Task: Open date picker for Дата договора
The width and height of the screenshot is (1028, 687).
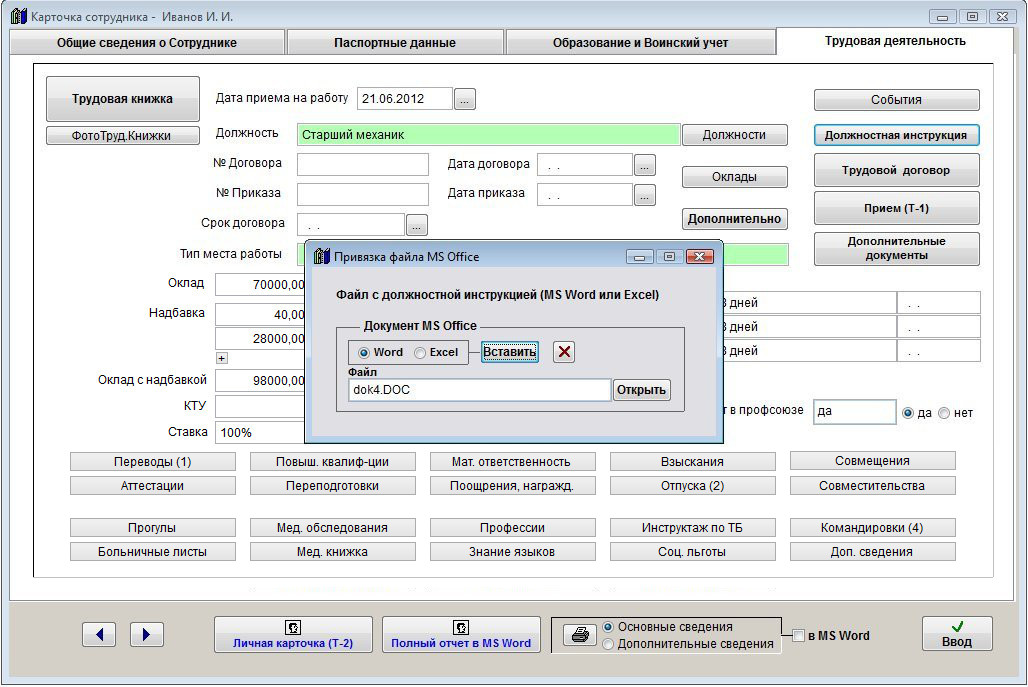Action: pos(645,165)
